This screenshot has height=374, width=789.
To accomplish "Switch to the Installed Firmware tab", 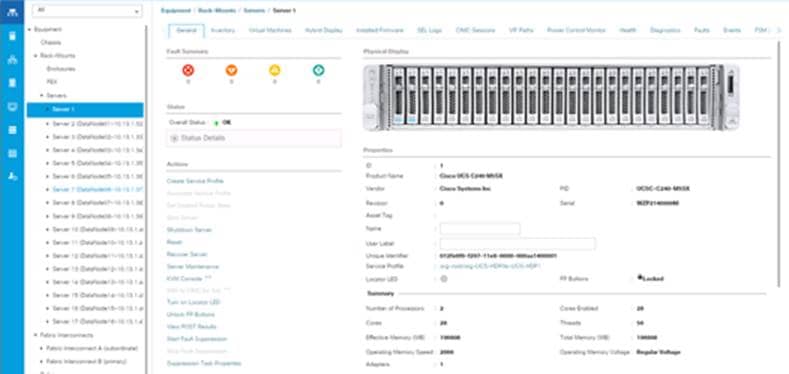I will (x=379, y=31).
